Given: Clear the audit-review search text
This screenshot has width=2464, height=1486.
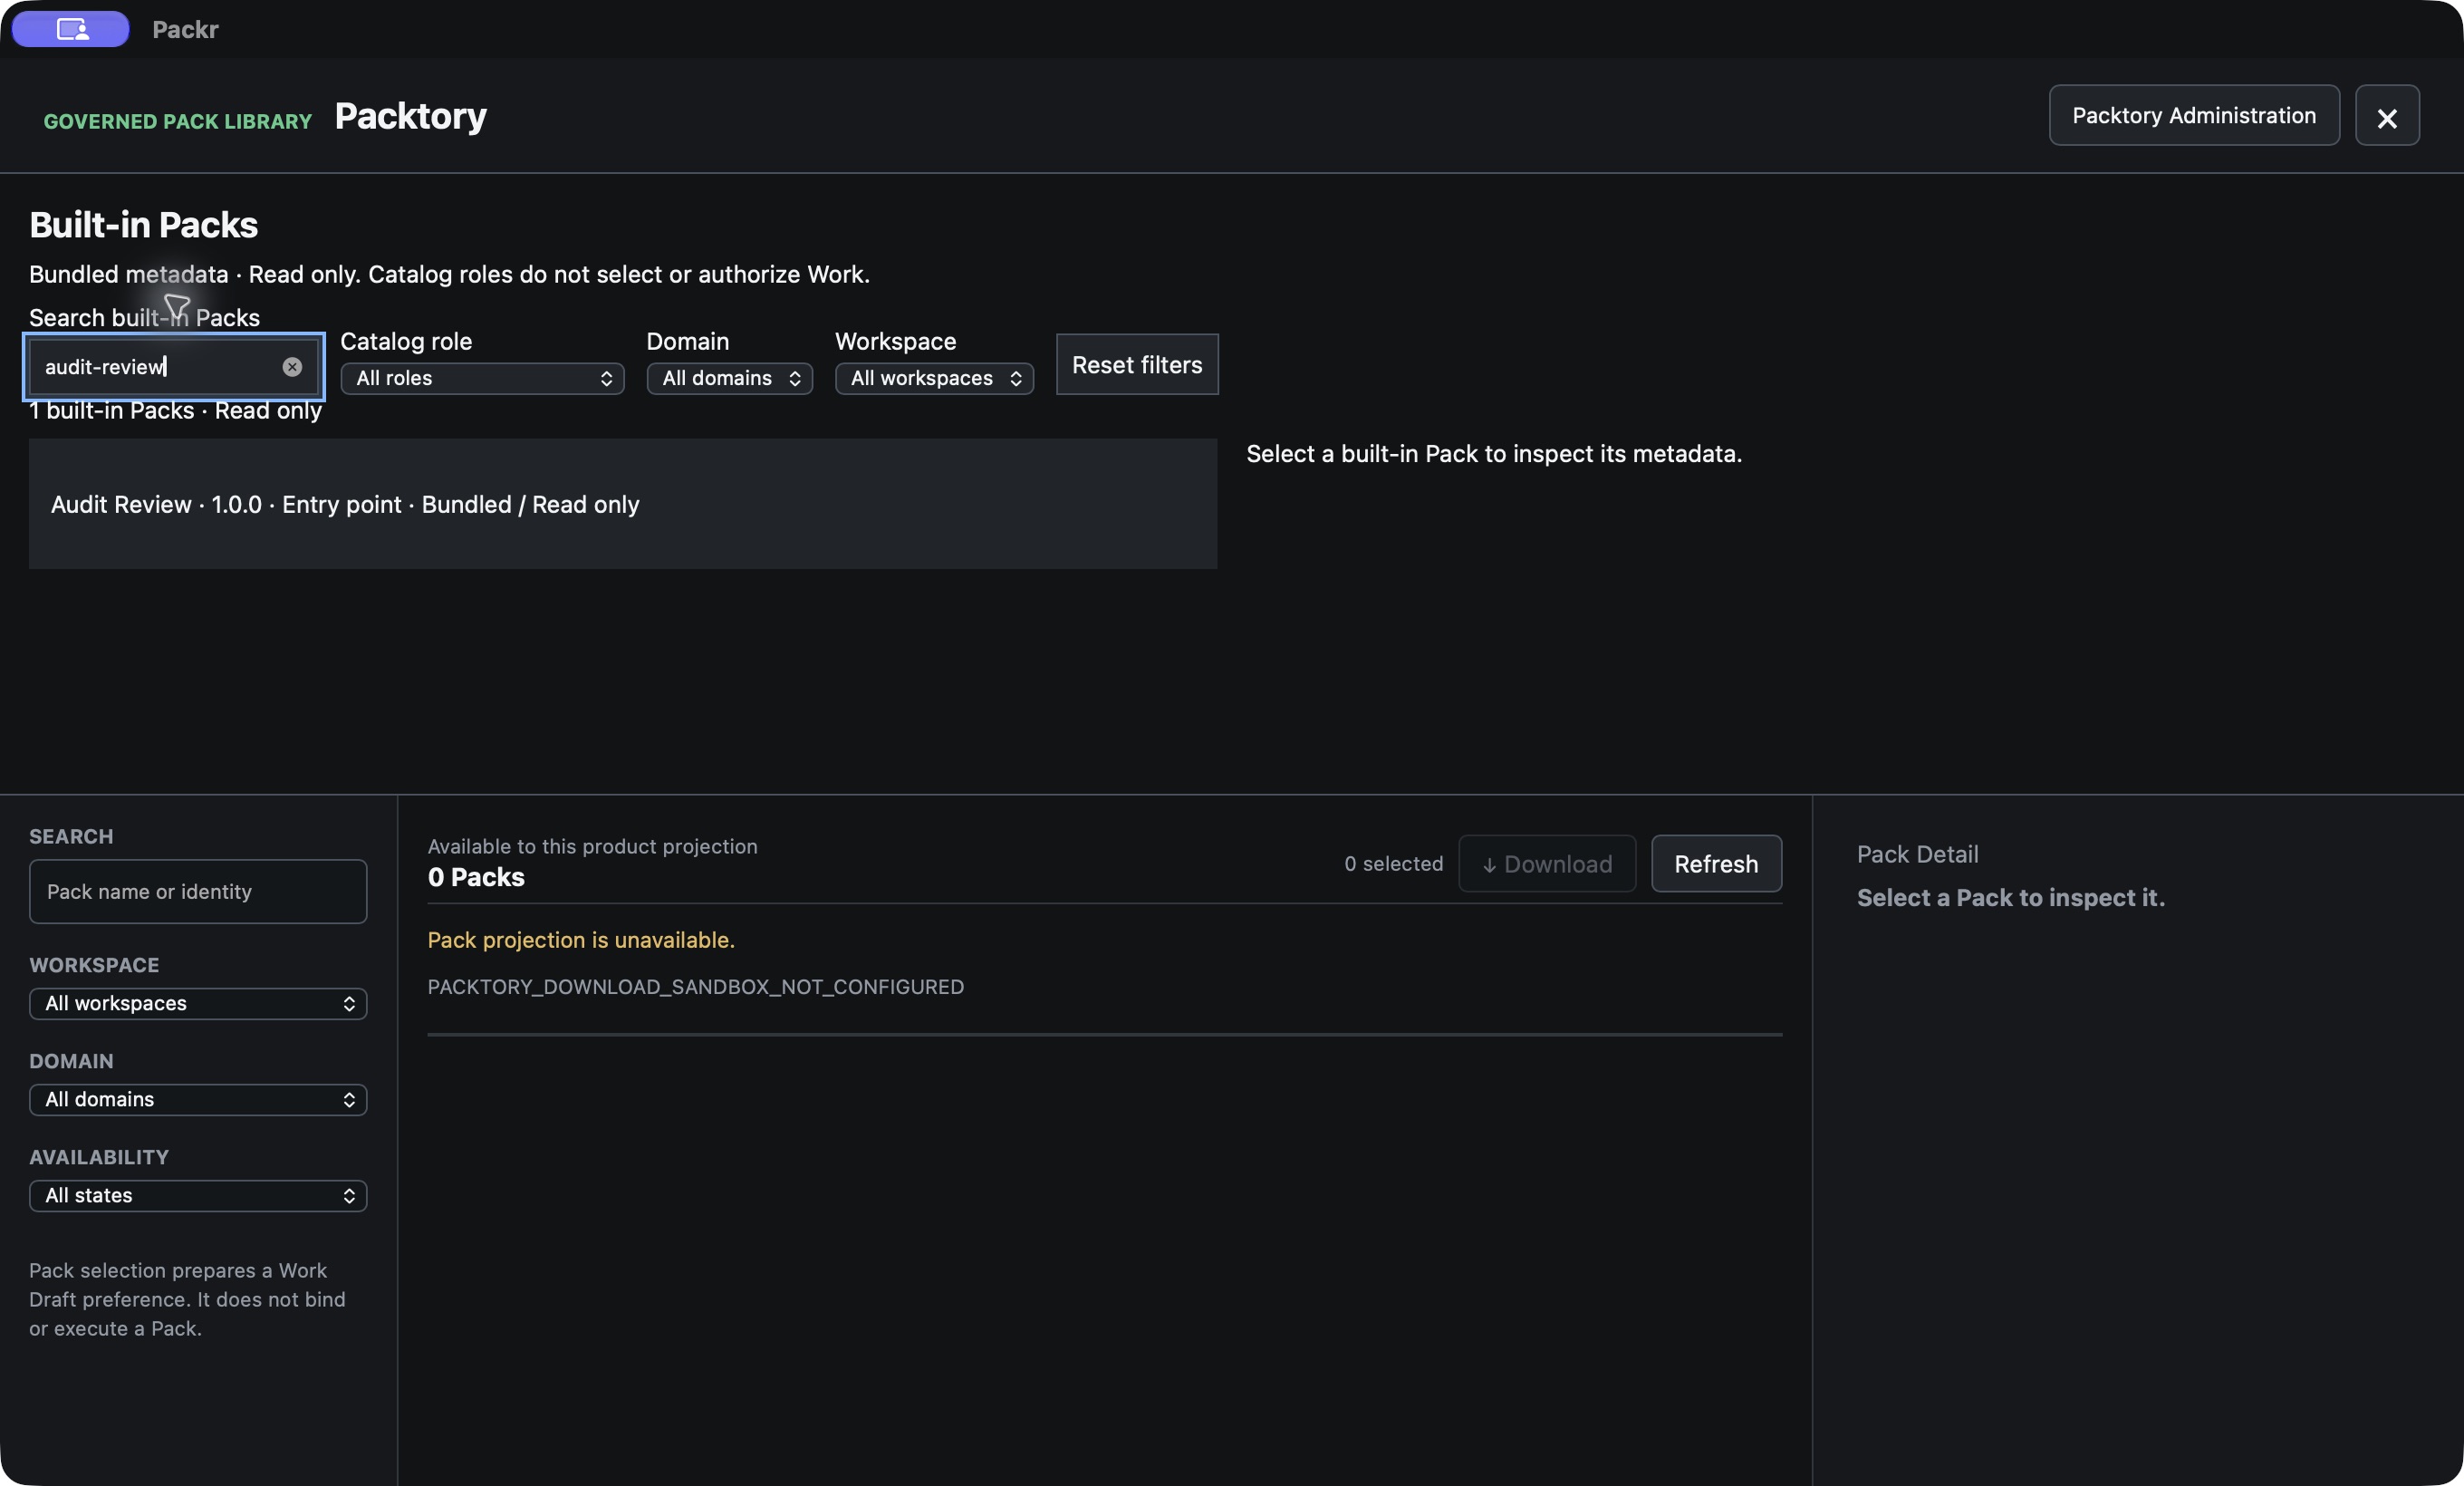Looking at the screenshot, I should [x=292, y=367].
